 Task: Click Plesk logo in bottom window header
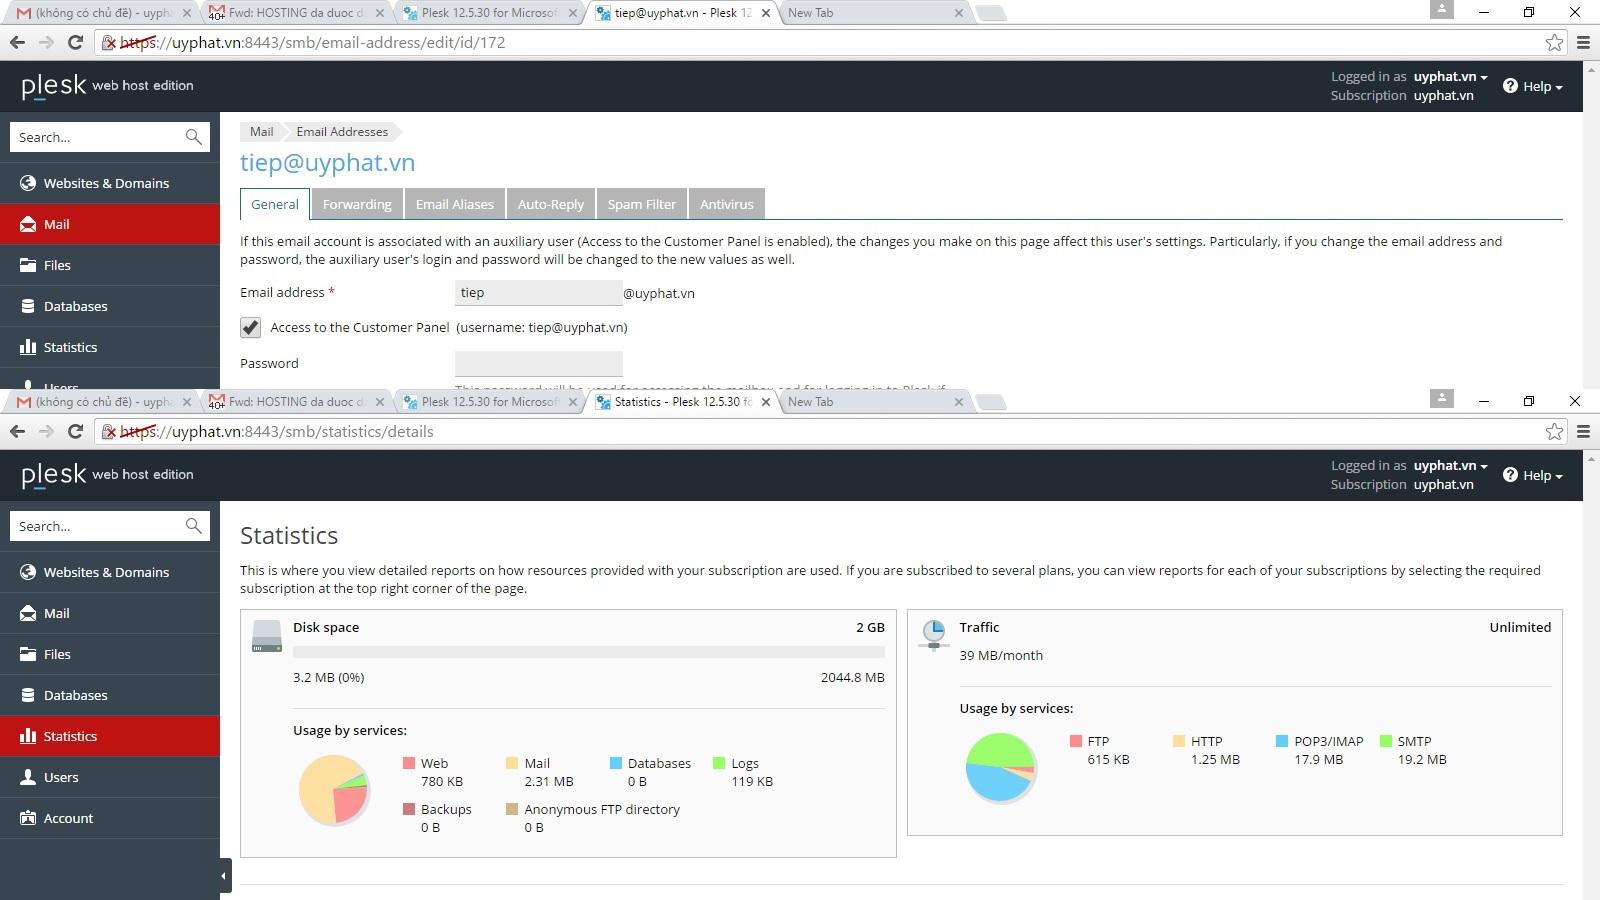tap(107, 475)
